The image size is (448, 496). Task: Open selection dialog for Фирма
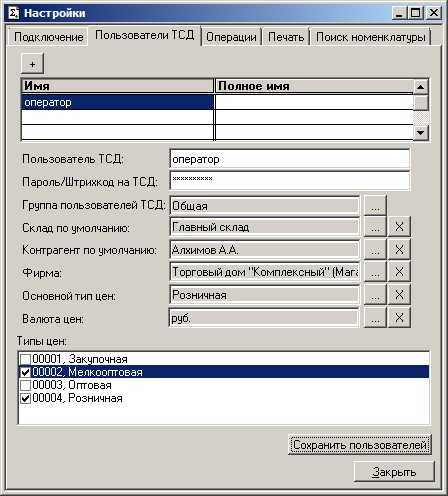coord(375,272)
